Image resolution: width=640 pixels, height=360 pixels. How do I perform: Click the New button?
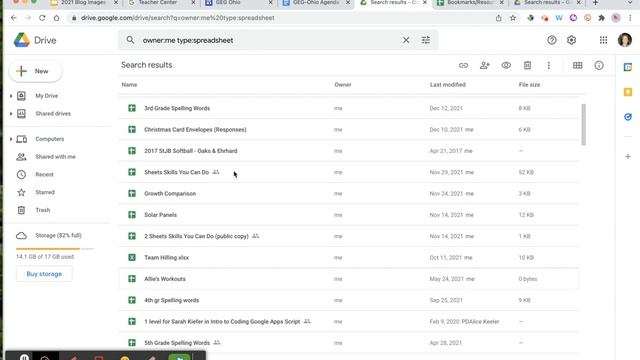coord(36,71)
